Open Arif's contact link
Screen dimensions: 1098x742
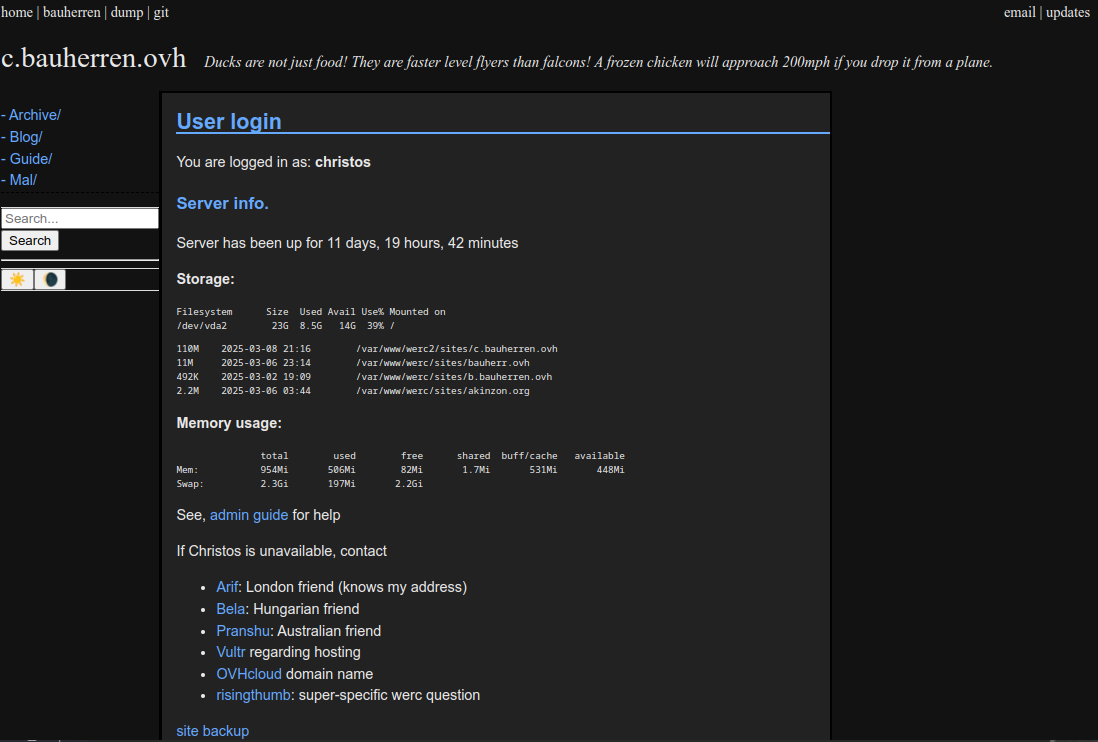[x=227, y=587]
